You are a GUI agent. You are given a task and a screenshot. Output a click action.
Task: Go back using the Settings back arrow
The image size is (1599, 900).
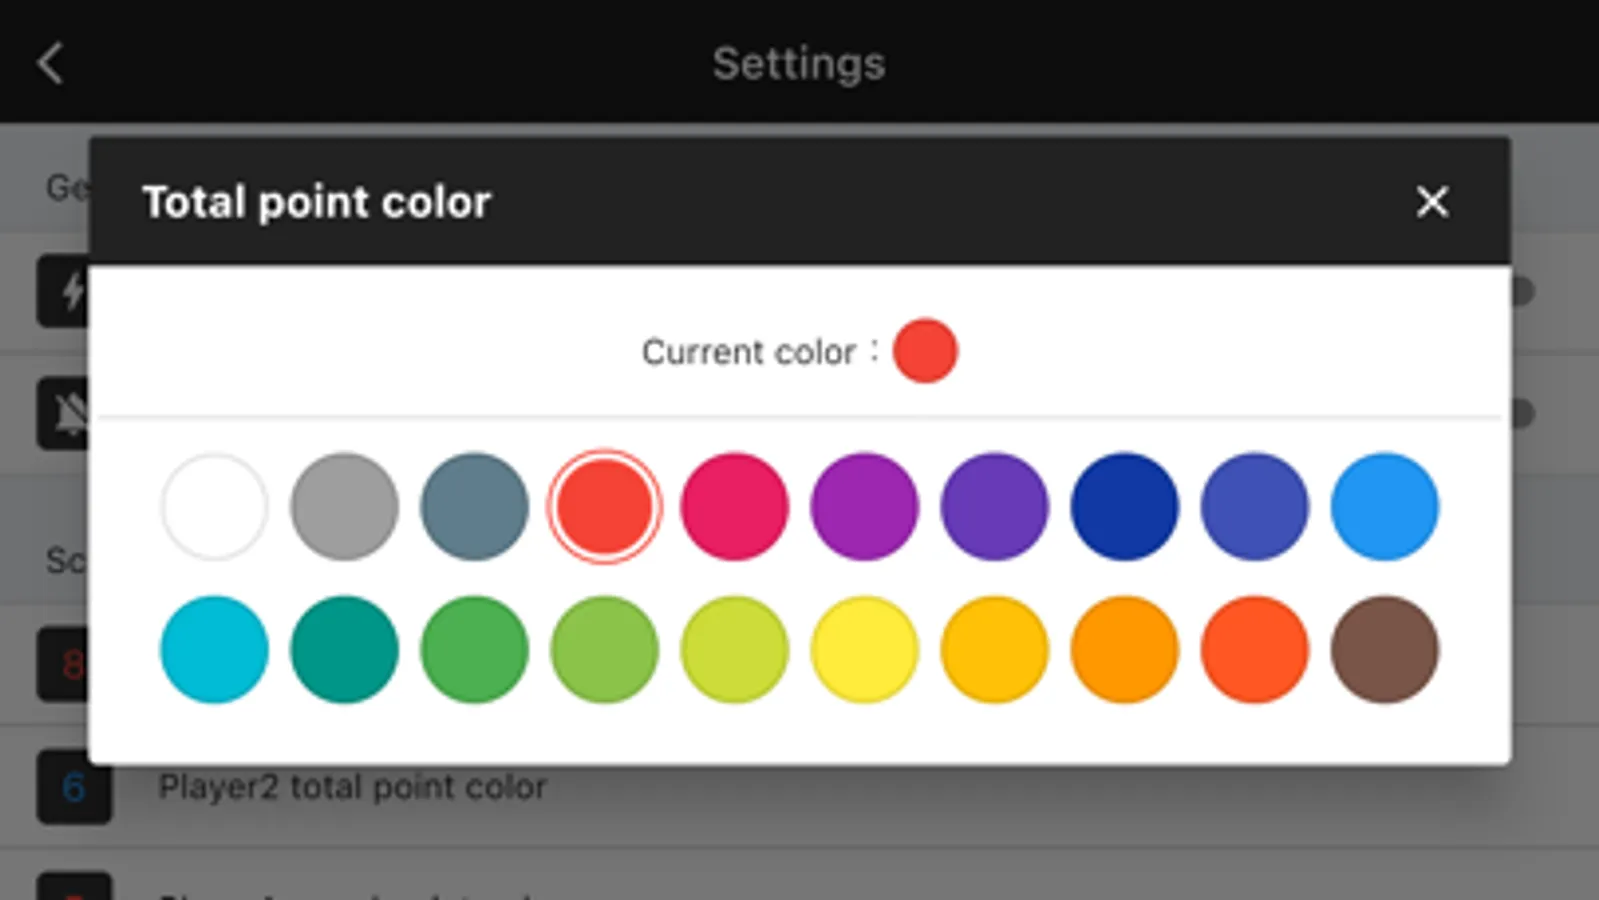tap(50, 64)
